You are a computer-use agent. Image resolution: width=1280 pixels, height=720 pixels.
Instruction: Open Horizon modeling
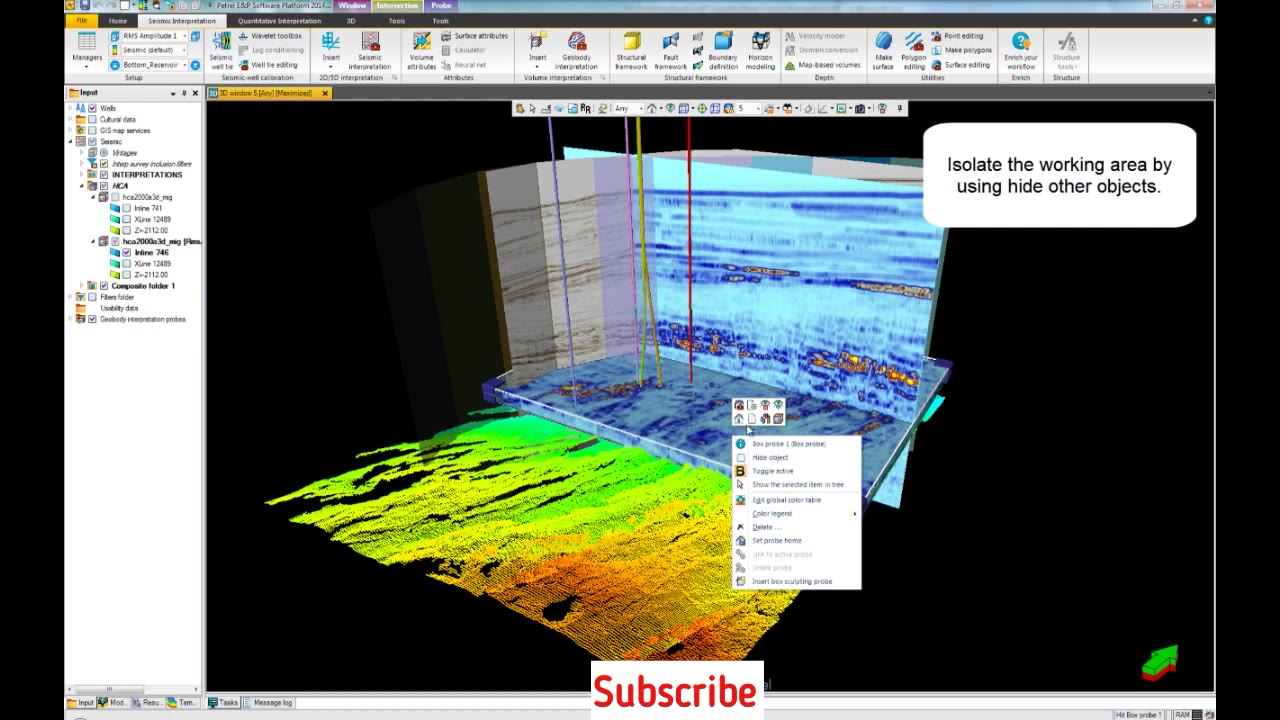point(760,50)
